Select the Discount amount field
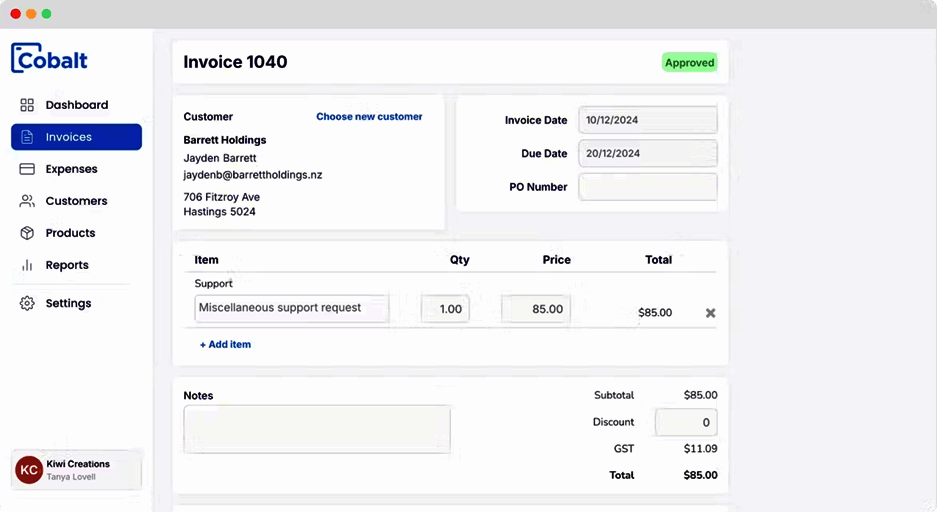937x512 pixels. click(686, 422)
